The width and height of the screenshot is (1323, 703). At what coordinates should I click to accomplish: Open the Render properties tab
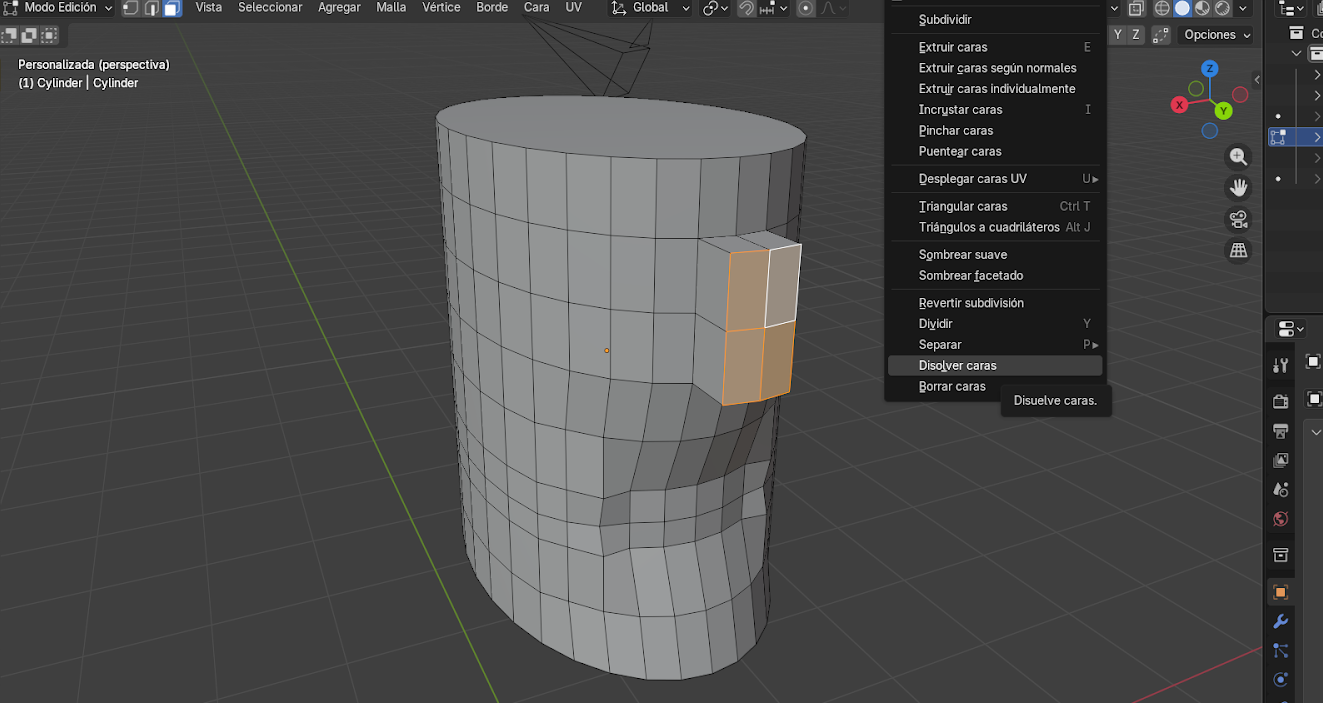click(x=1280, y=401)
